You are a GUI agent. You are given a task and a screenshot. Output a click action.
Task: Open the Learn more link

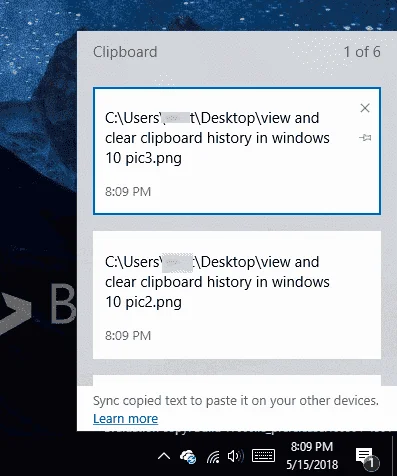(125, 419)
